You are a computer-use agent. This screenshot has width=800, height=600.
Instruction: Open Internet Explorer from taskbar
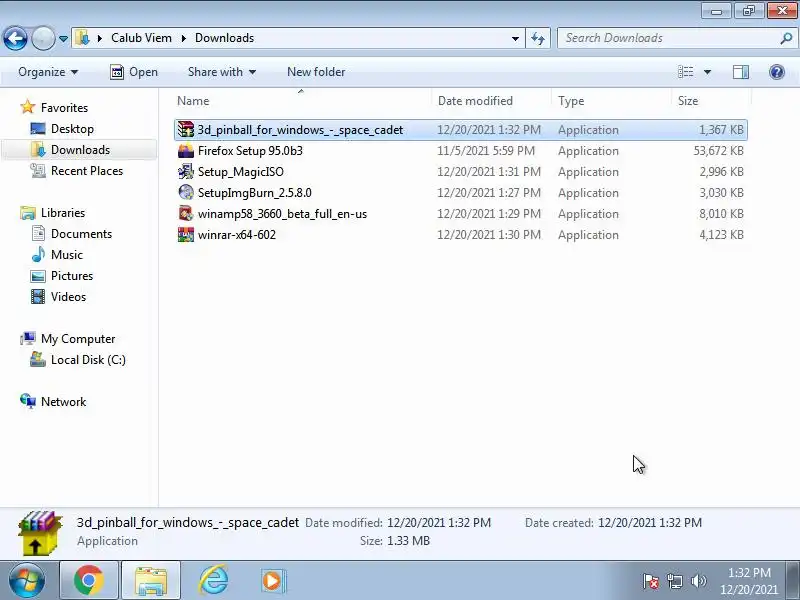(x=213, y=581)
